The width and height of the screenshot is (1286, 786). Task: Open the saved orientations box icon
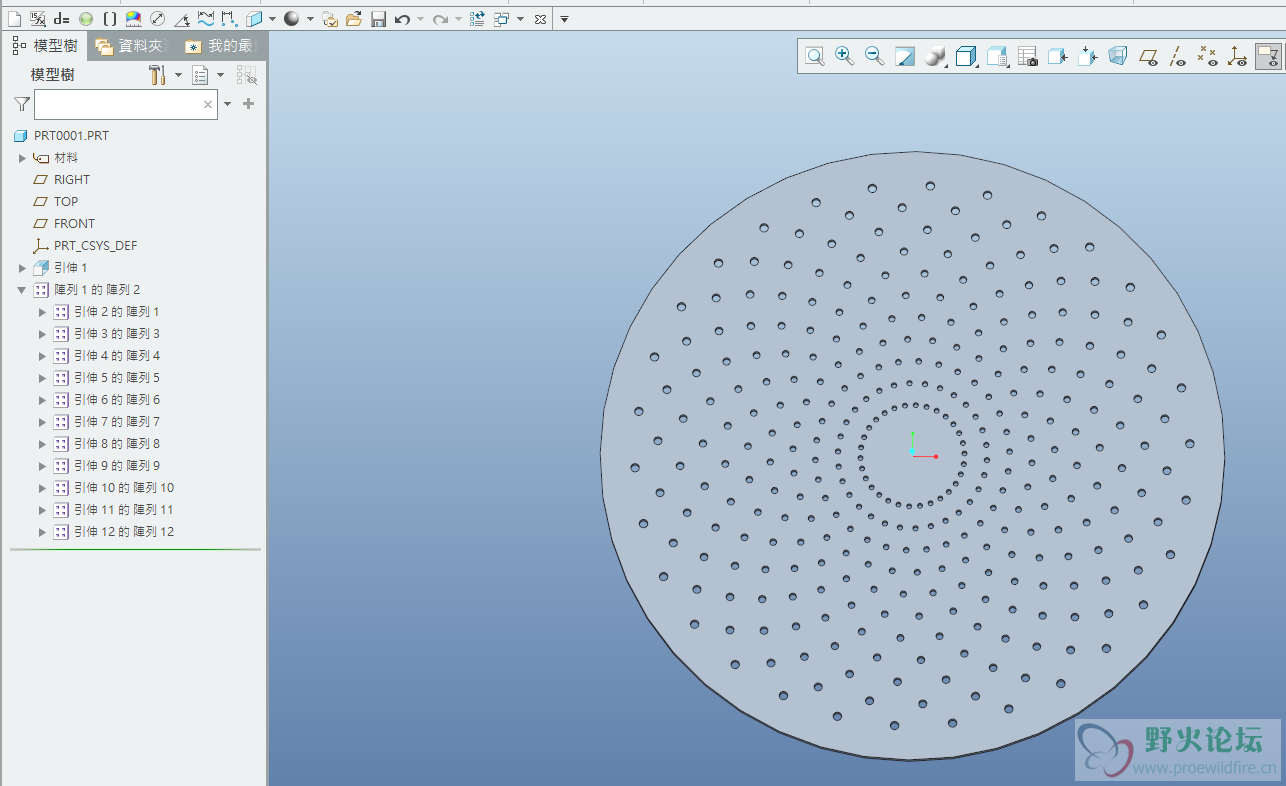[966, 57]
